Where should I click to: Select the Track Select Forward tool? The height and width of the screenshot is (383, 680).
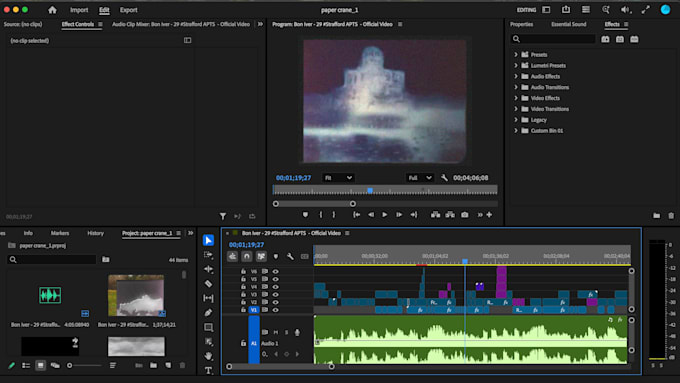coord(209,255)
